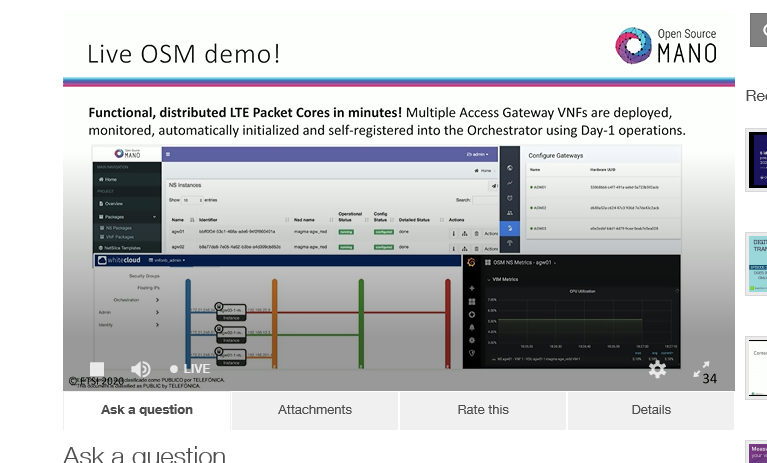
Task: Open NetSlice Templates in OSM sidebar
Action: coord(120,248)
